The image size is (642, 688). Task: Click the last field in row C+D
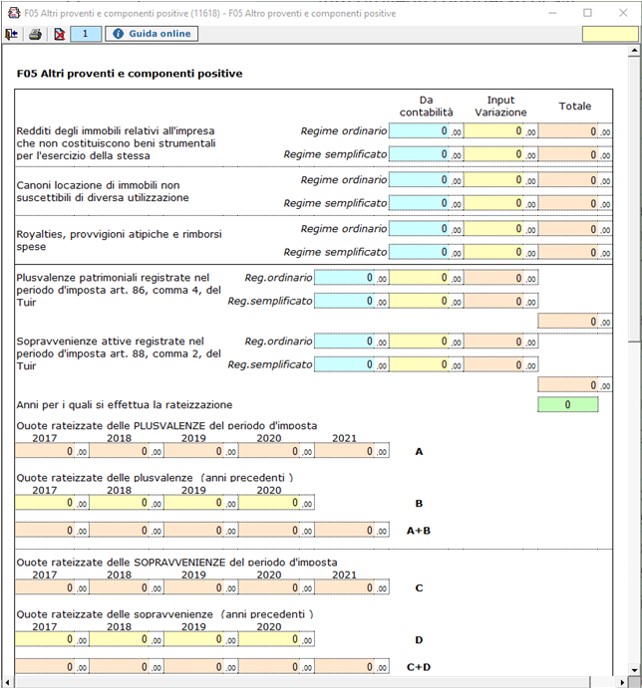pos(352,667)
